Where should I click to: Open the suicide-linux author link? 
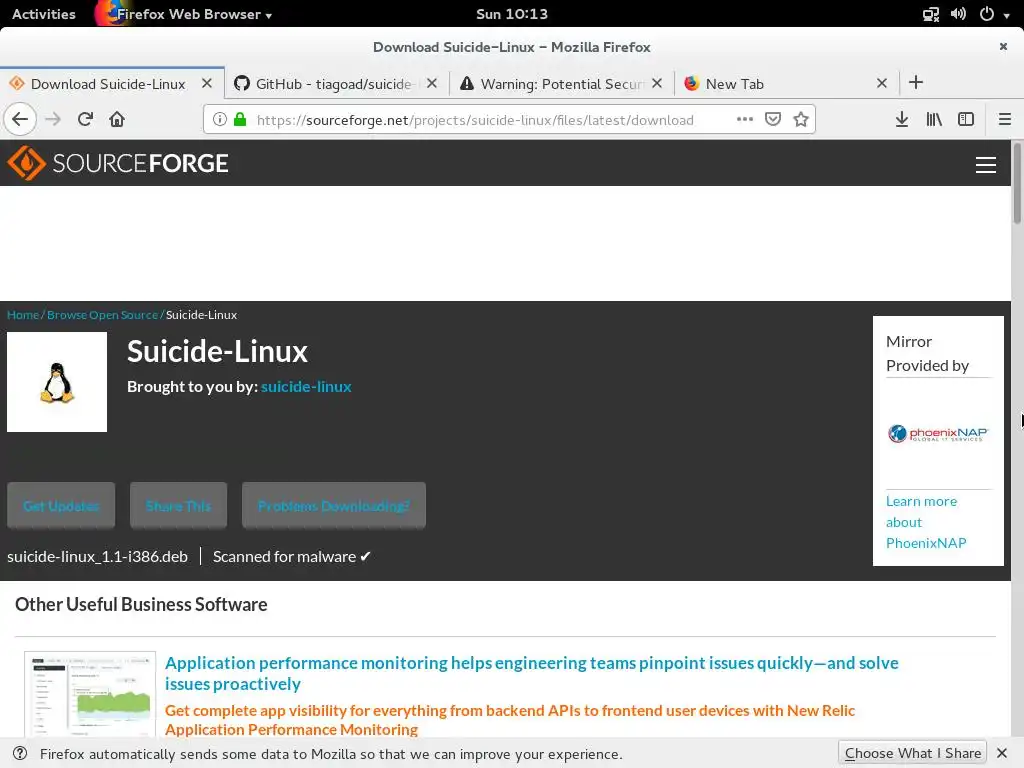pos(306,387)
